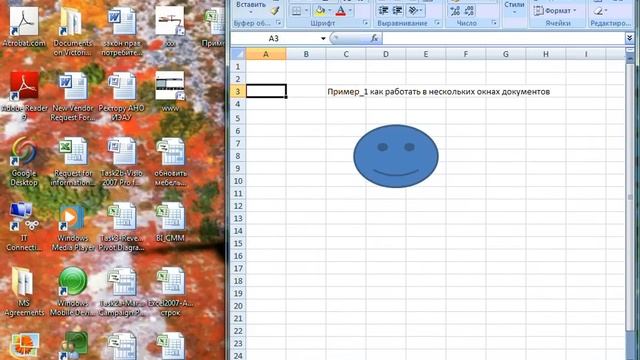The width and height of the screenshot is (640, 360).
Task: Select row 12 header
Action: (x=238, y=206)
